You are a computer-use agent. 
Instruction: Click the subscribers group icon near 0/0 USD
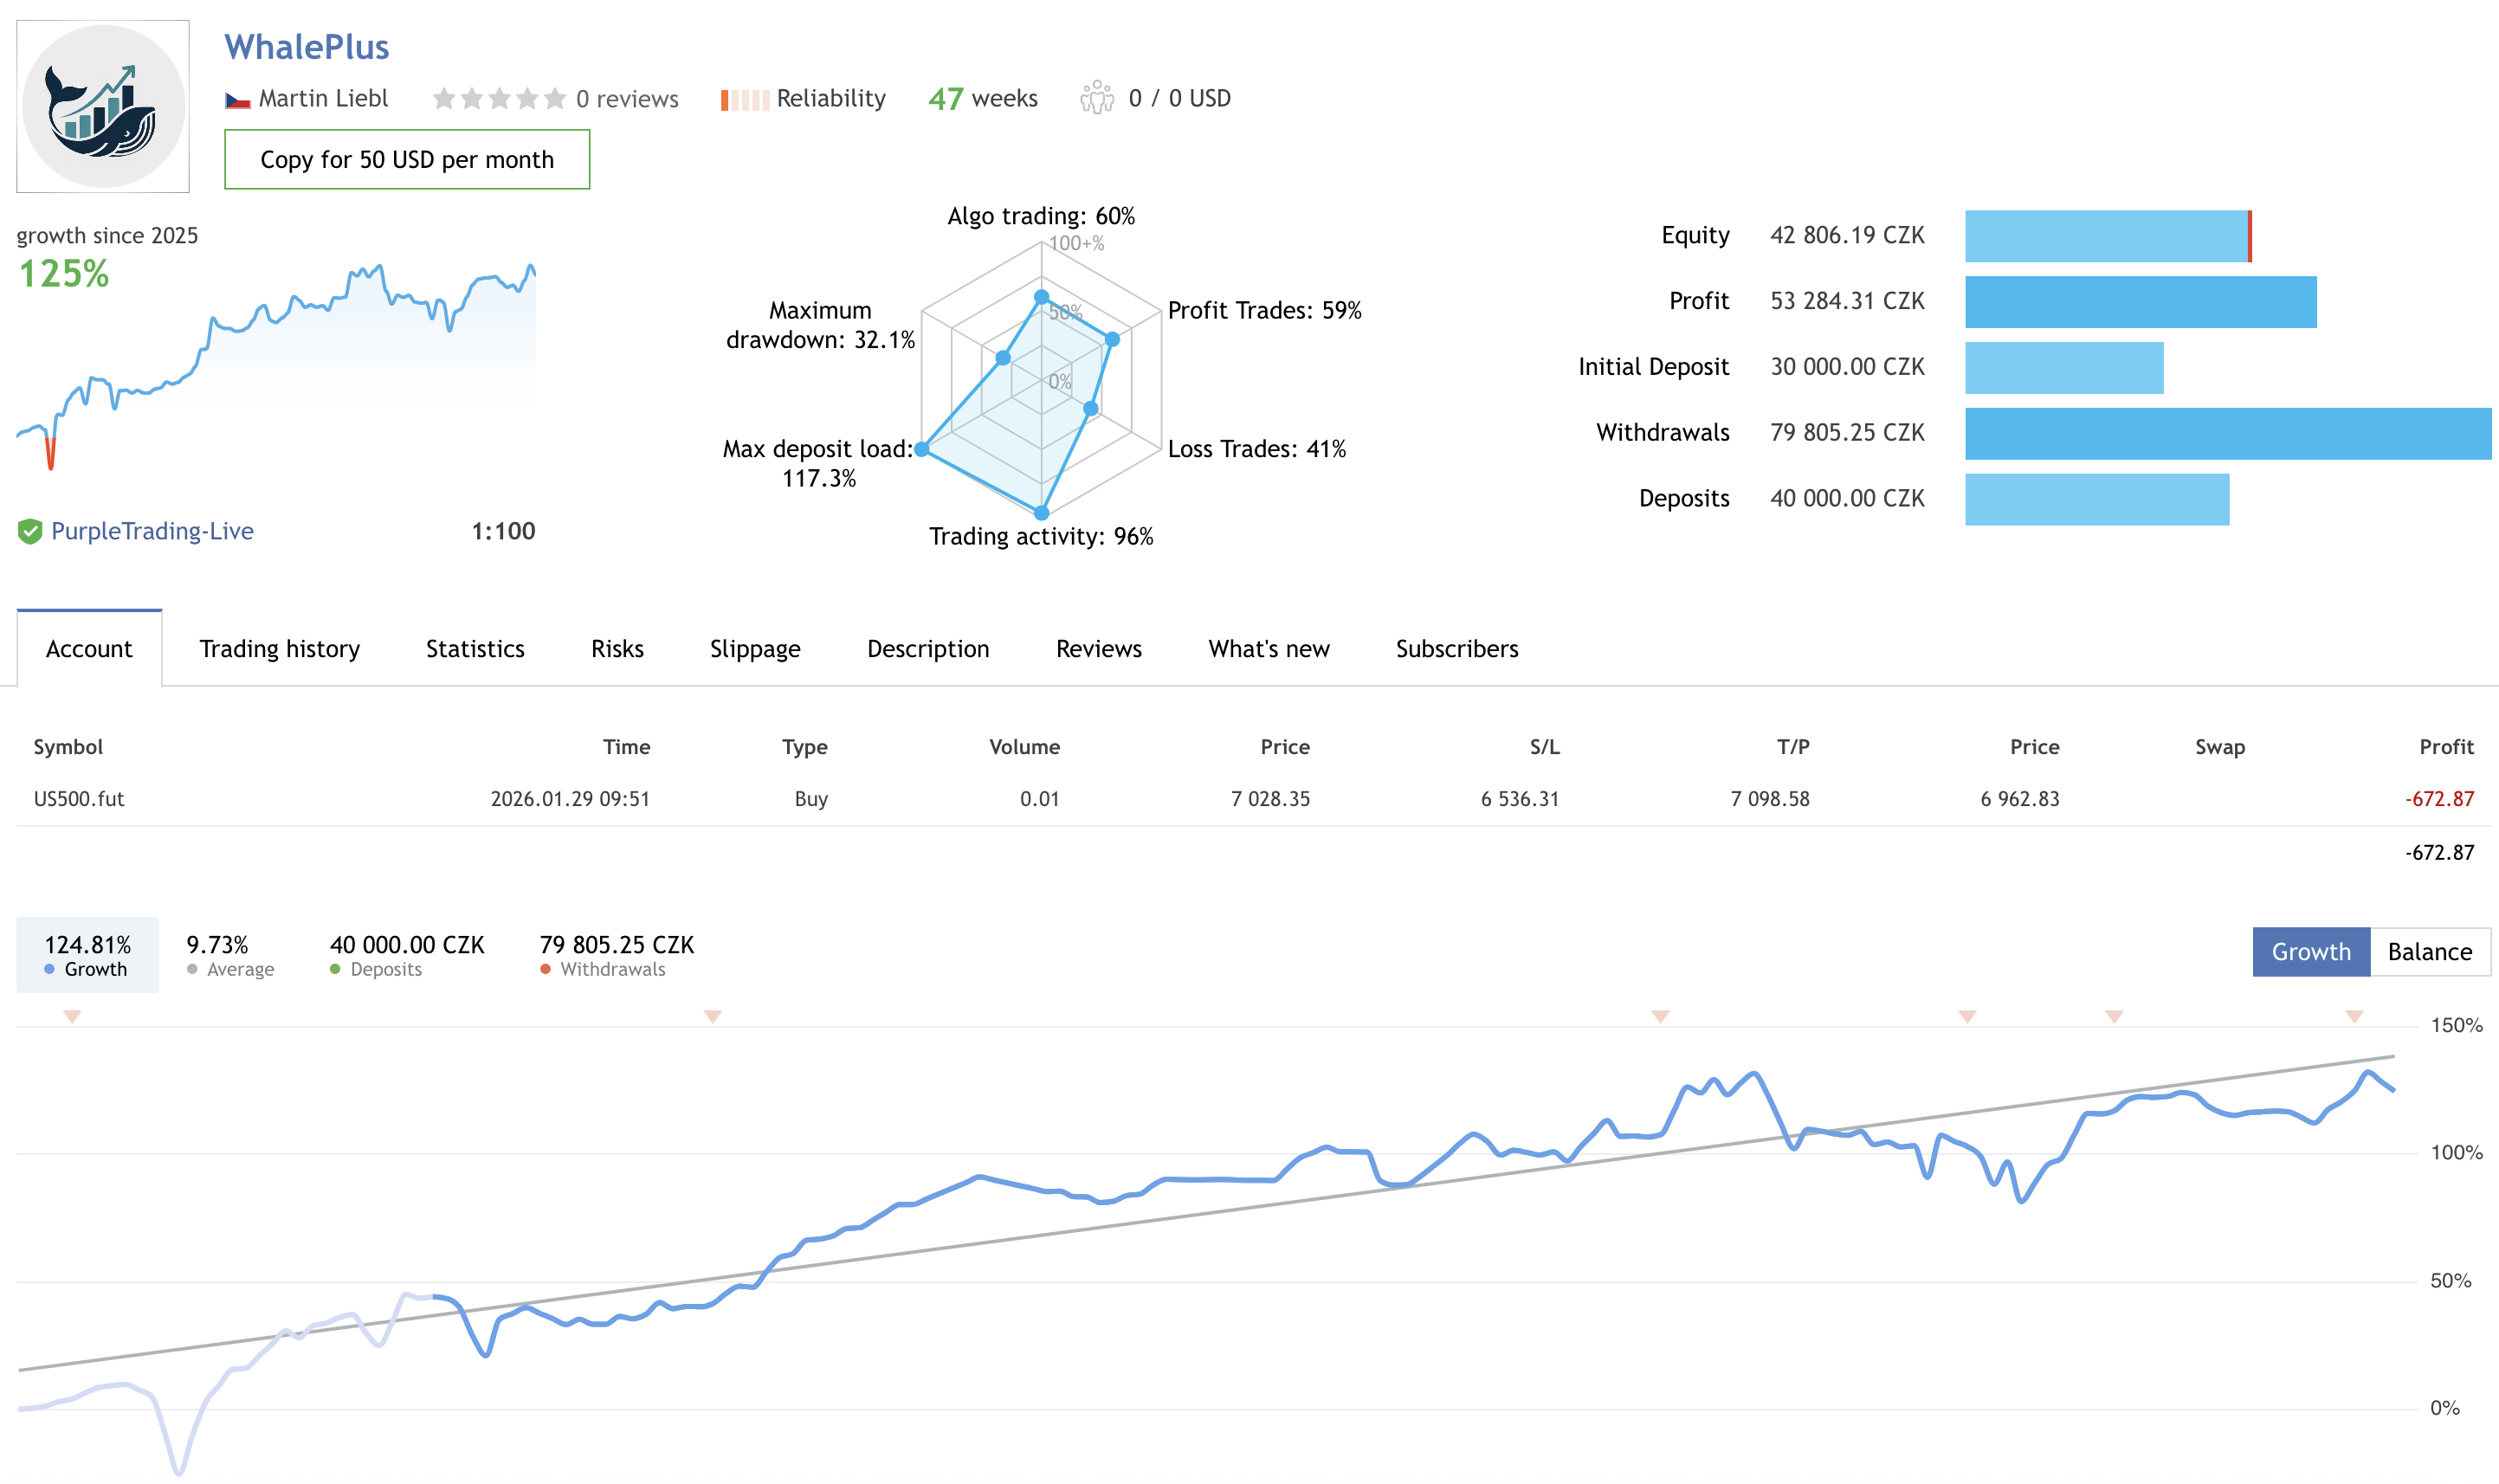tap(1097, 98)
